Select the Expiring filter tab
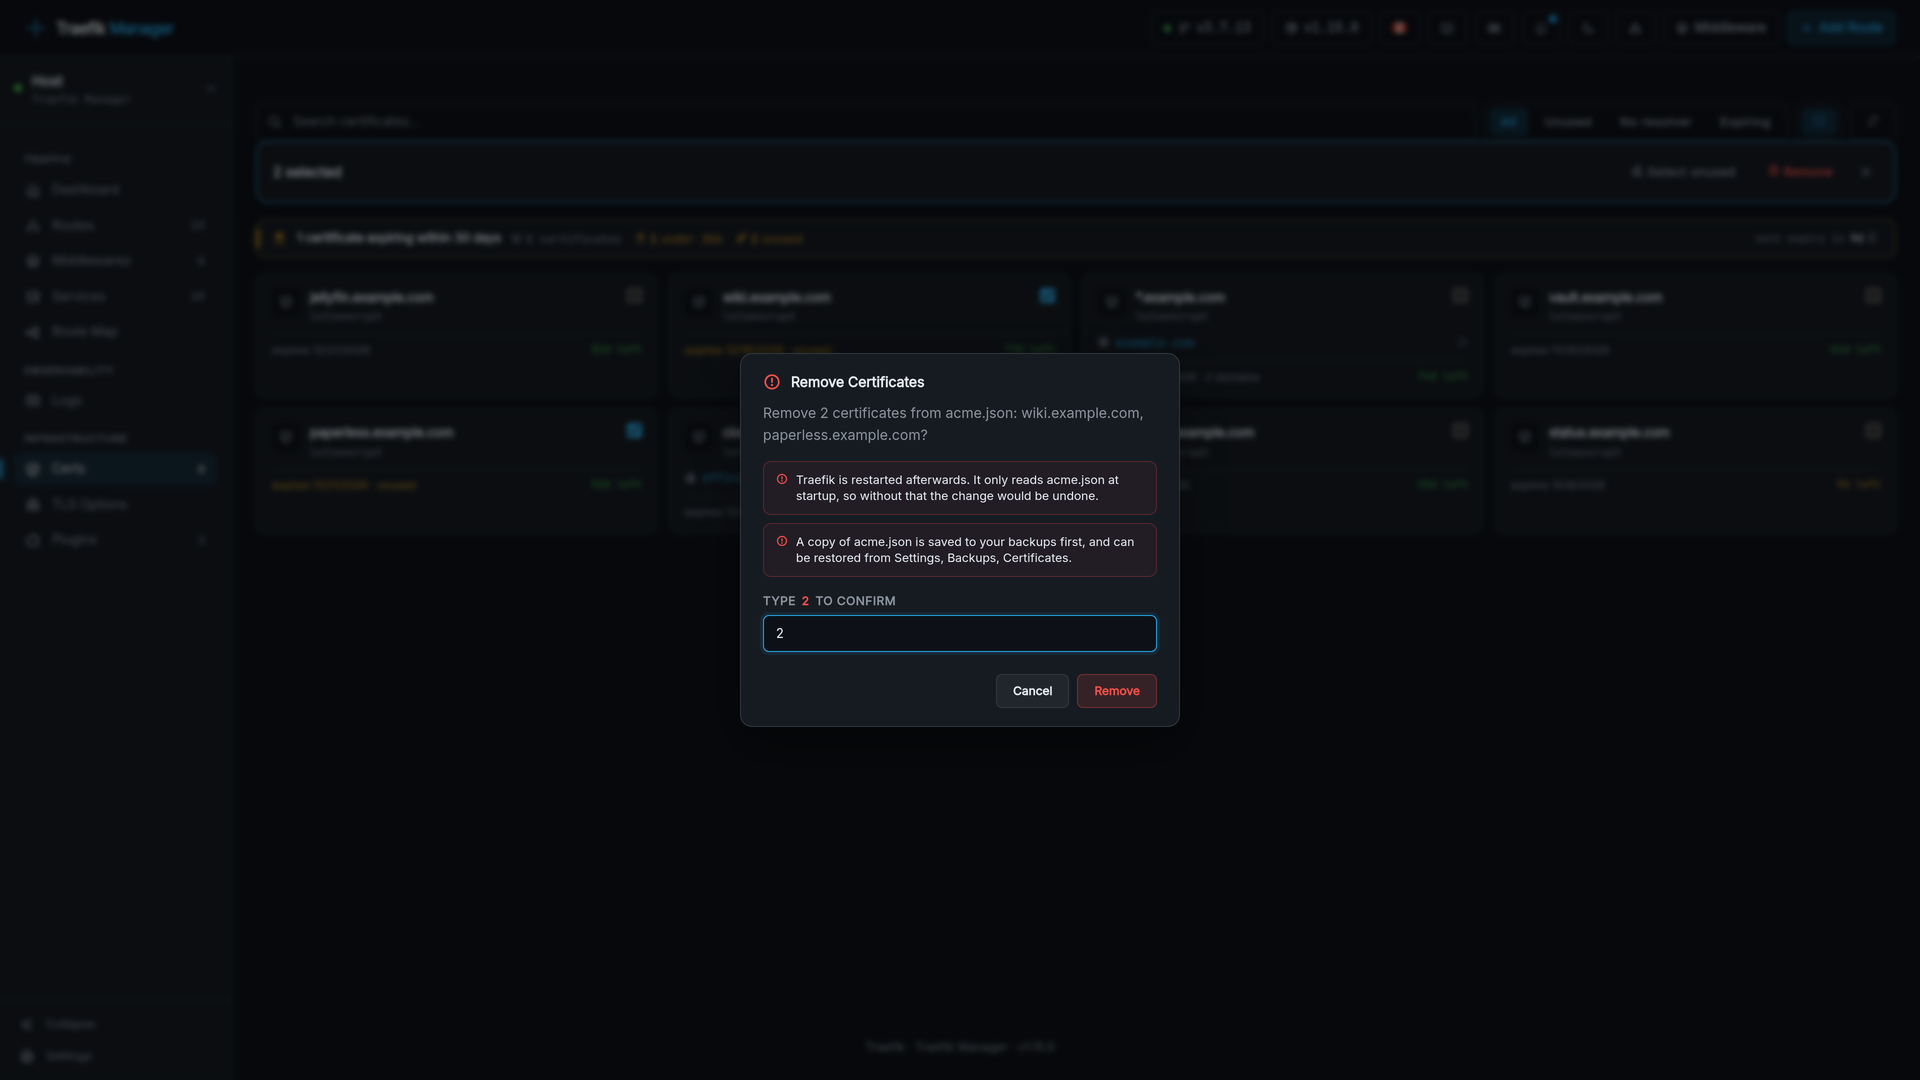Screen dimensions: 1920x1080 [1744, 122]
